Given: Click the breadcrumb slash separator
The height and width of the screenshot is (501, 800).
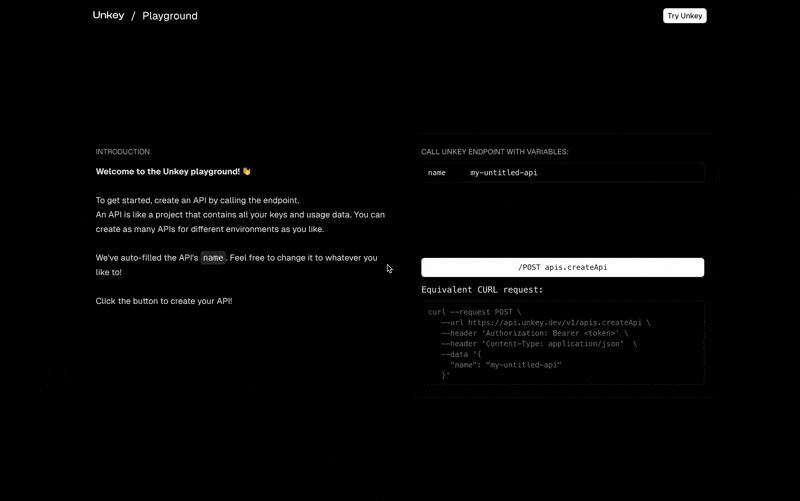Looking at the screenshot, I should (133, 16).
